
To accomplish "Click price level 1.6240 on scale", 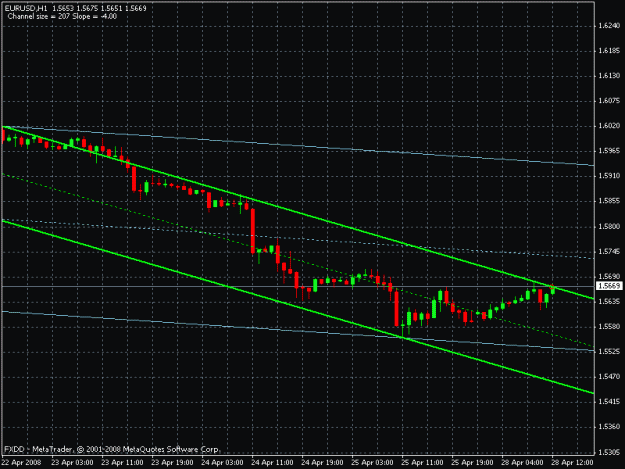I will pyautogui.click(x=609, y=26).
